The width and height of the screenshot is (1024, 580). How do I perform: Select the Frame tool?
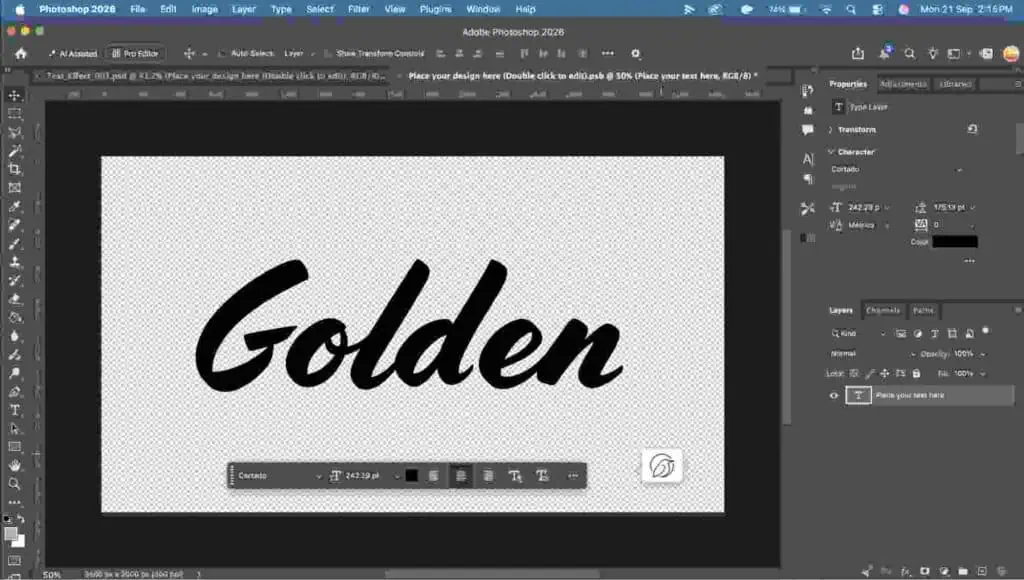(x=14, y=188)
